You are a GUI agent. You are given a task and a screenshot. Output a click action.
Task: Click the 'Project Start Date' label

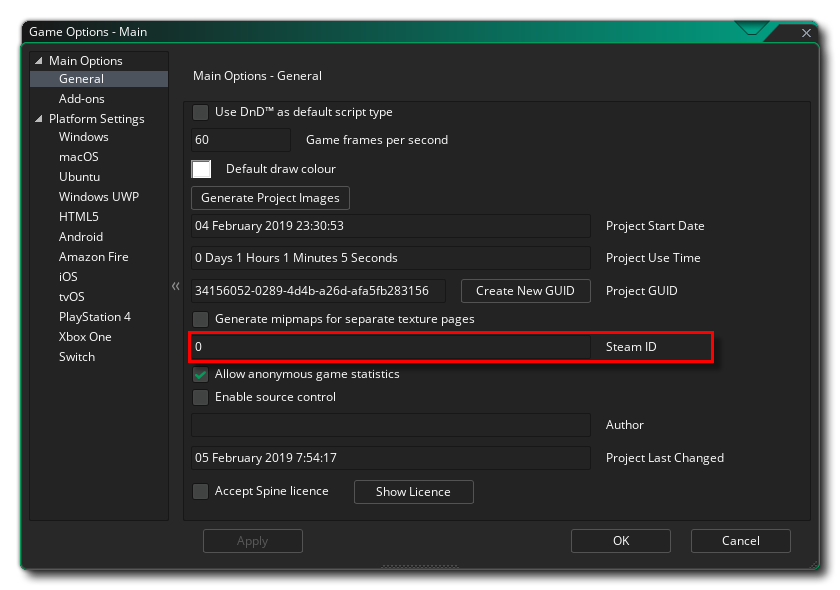coord(655,226)
